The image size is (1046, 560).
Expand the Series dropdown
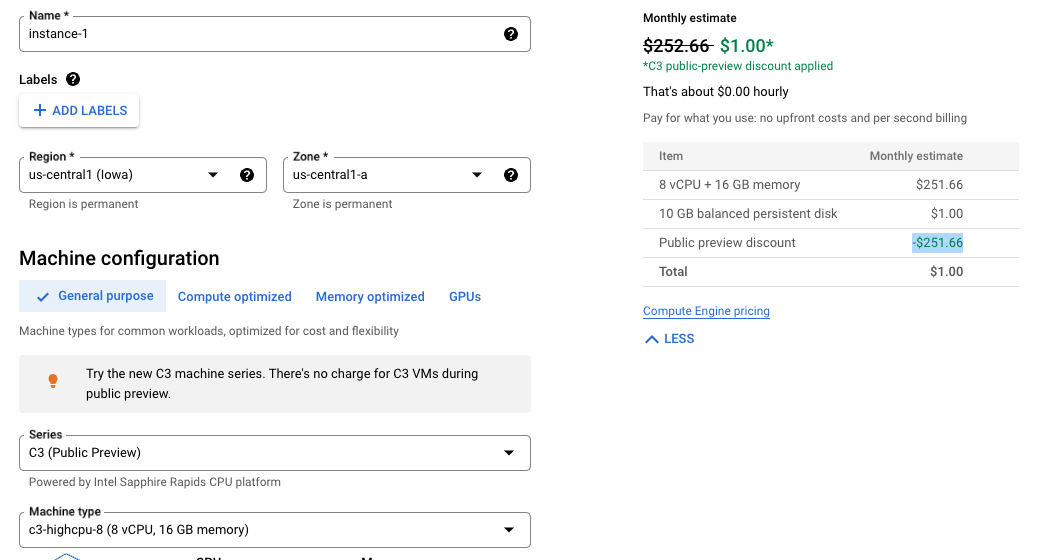(275, 453)
